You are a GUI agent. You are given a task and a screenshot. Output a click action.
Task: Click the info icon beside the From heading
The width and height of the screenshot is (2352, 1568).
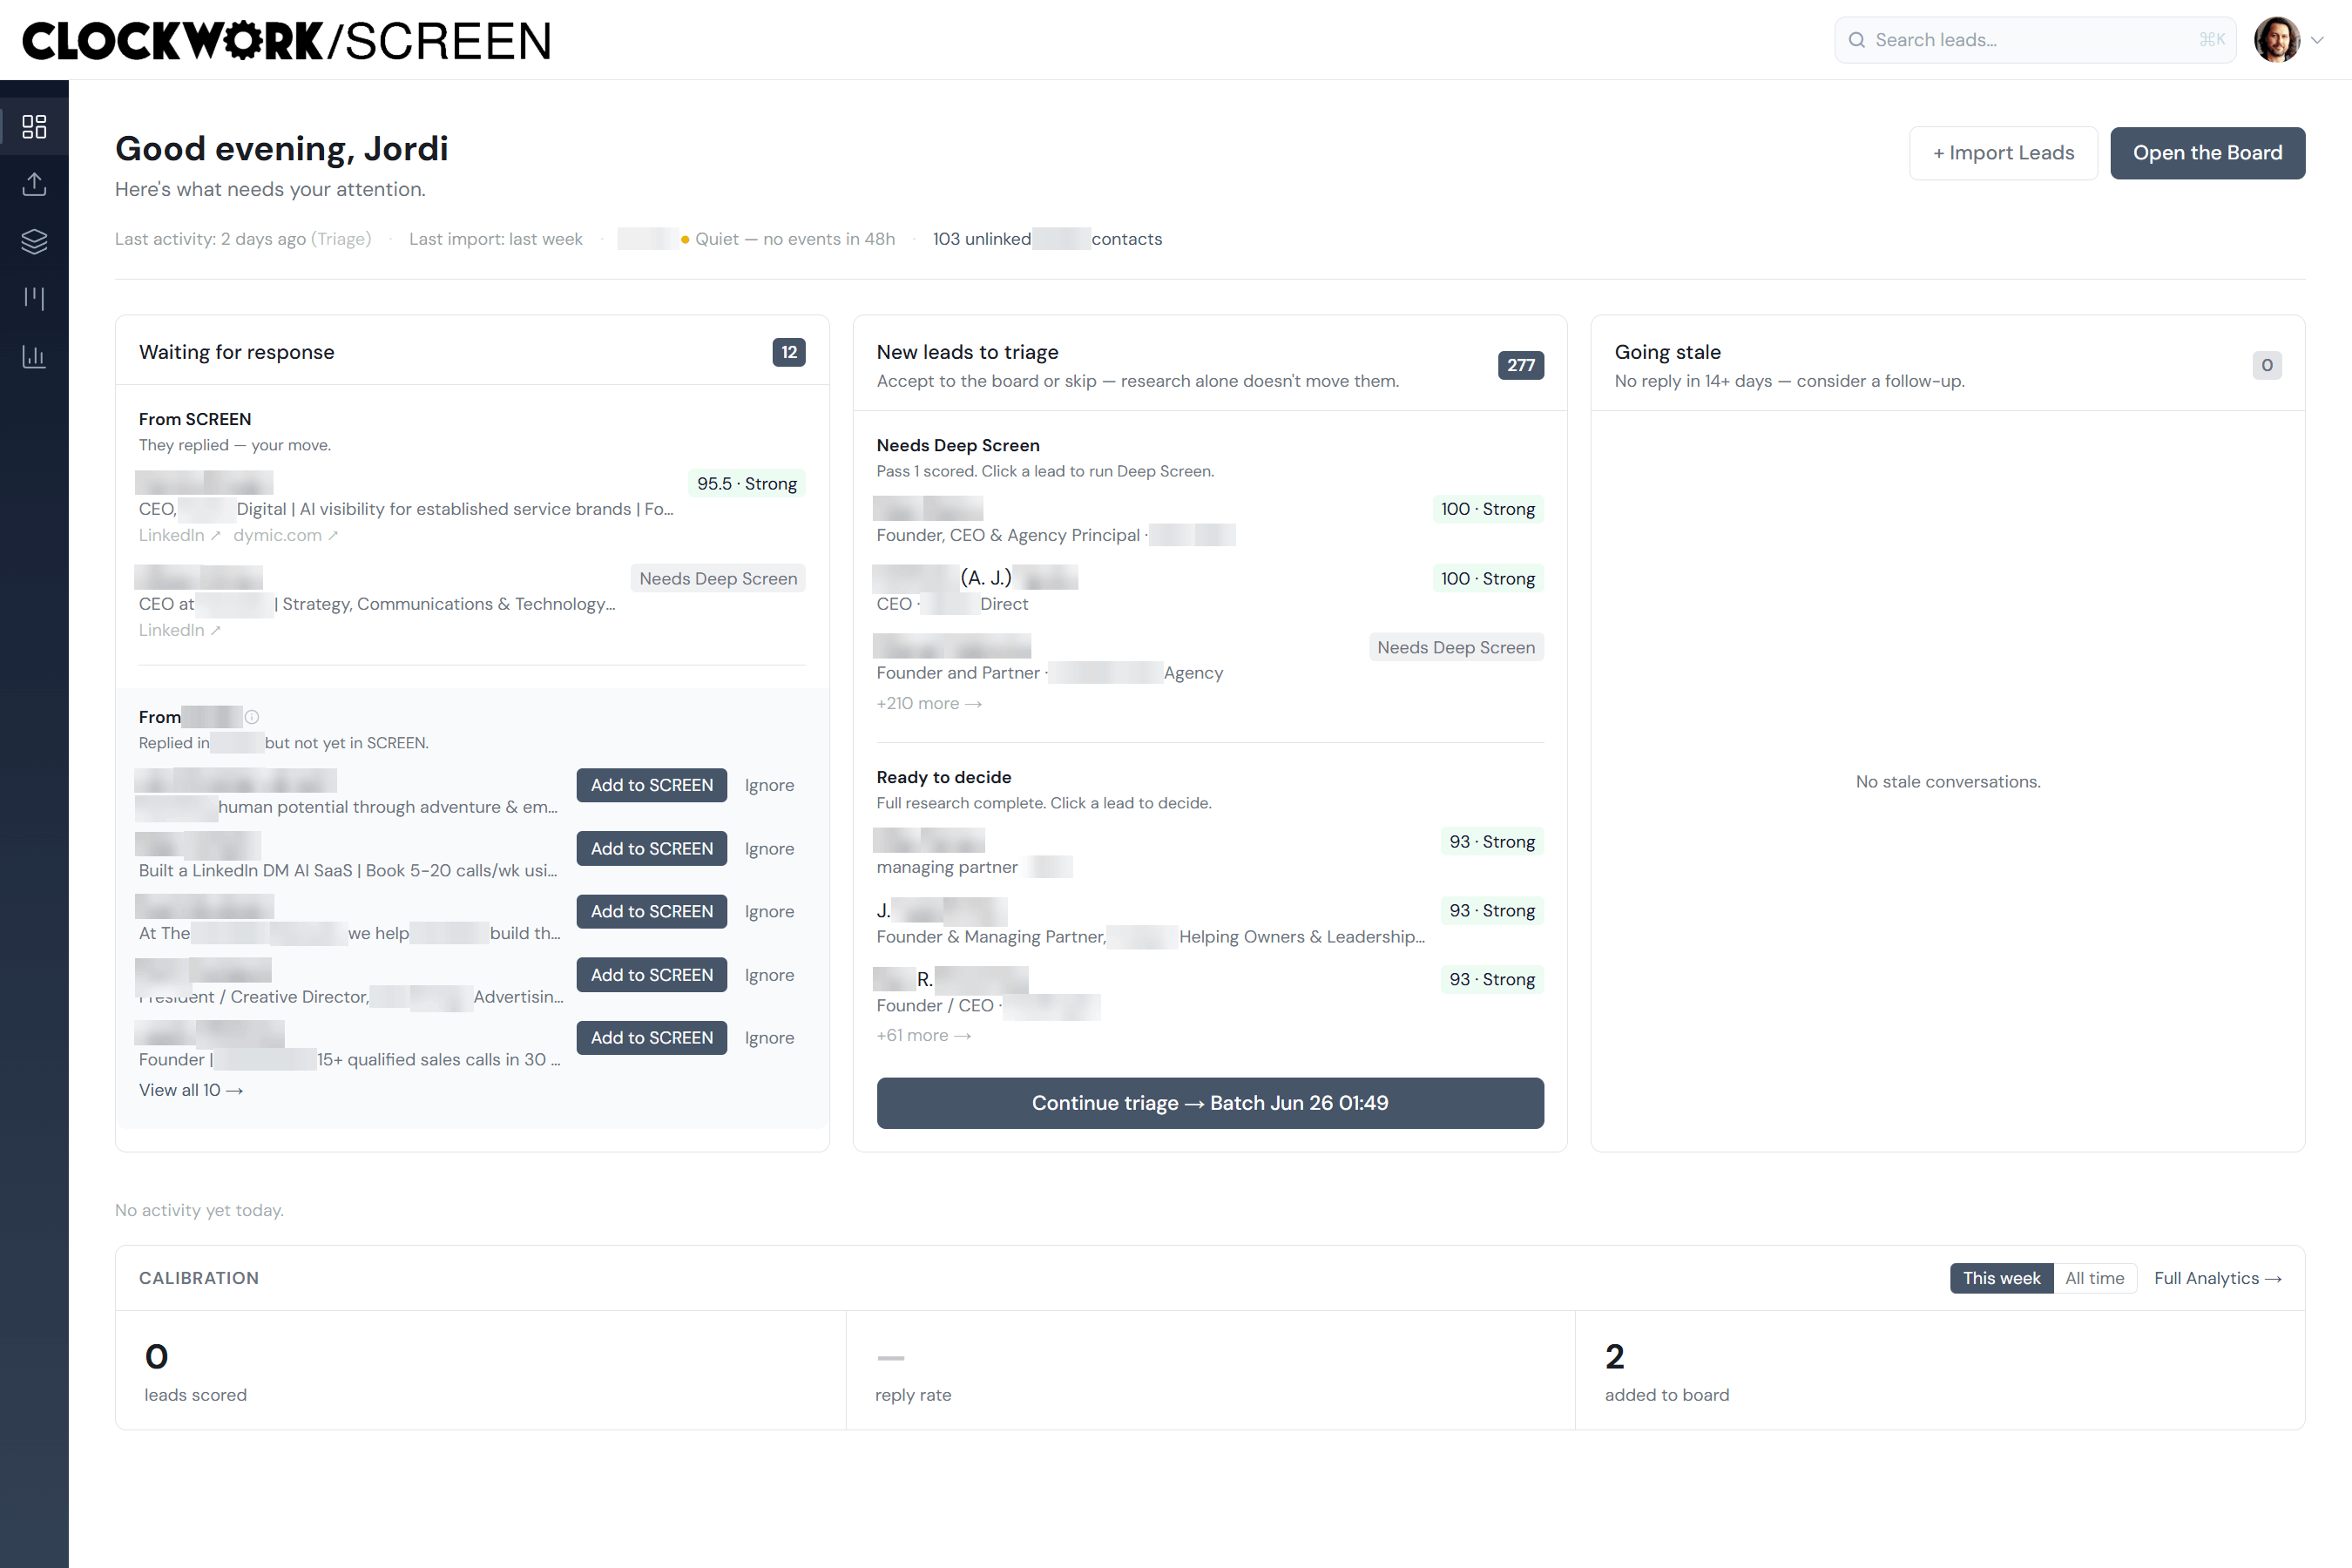[252, 717]
